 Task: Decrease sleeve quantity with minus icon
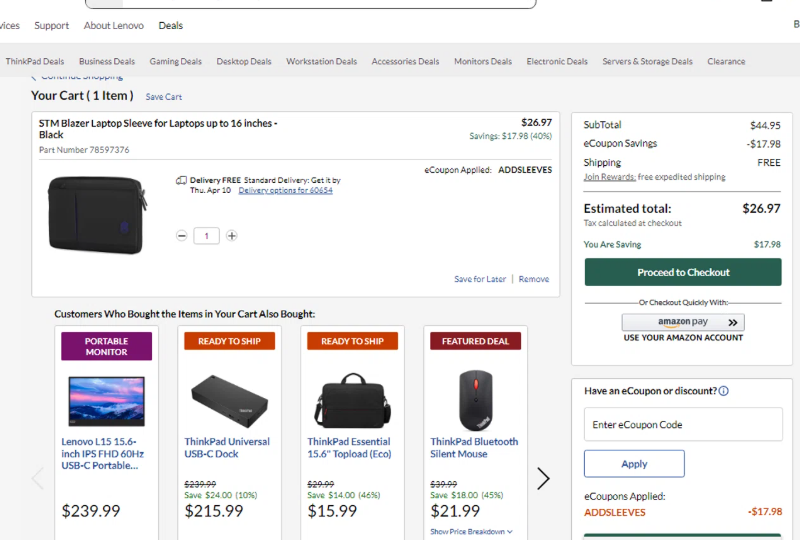(x=182, y=236)
